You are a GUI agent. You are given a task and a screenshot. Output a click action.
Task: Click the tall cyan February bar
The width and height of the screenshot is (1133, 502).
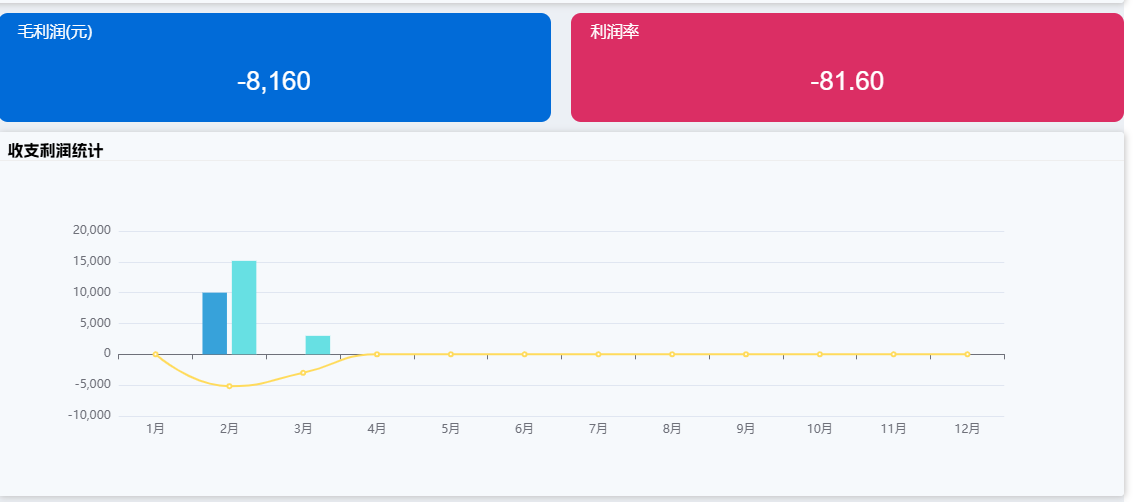(x=244, y=307)
